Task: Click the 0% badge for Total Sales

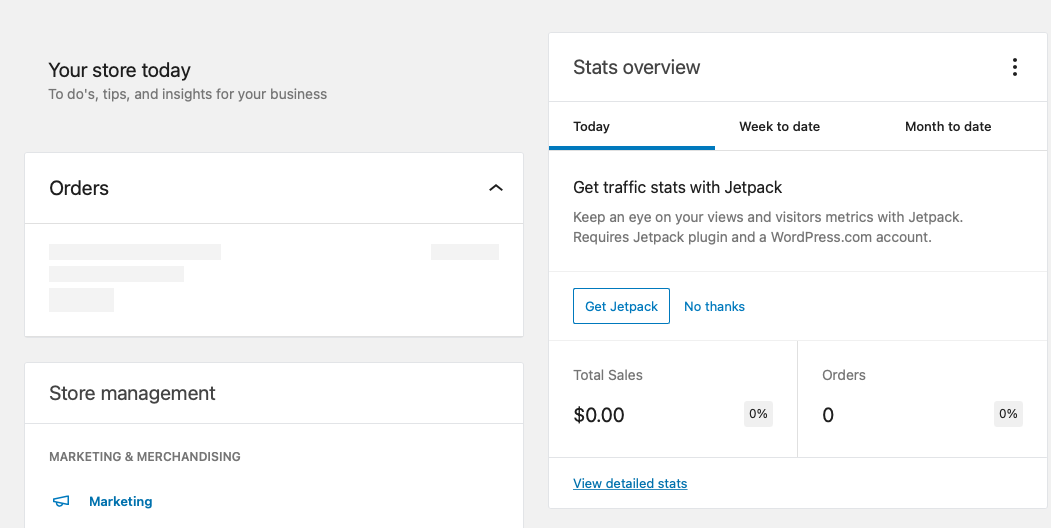Action: click(758, 414)
